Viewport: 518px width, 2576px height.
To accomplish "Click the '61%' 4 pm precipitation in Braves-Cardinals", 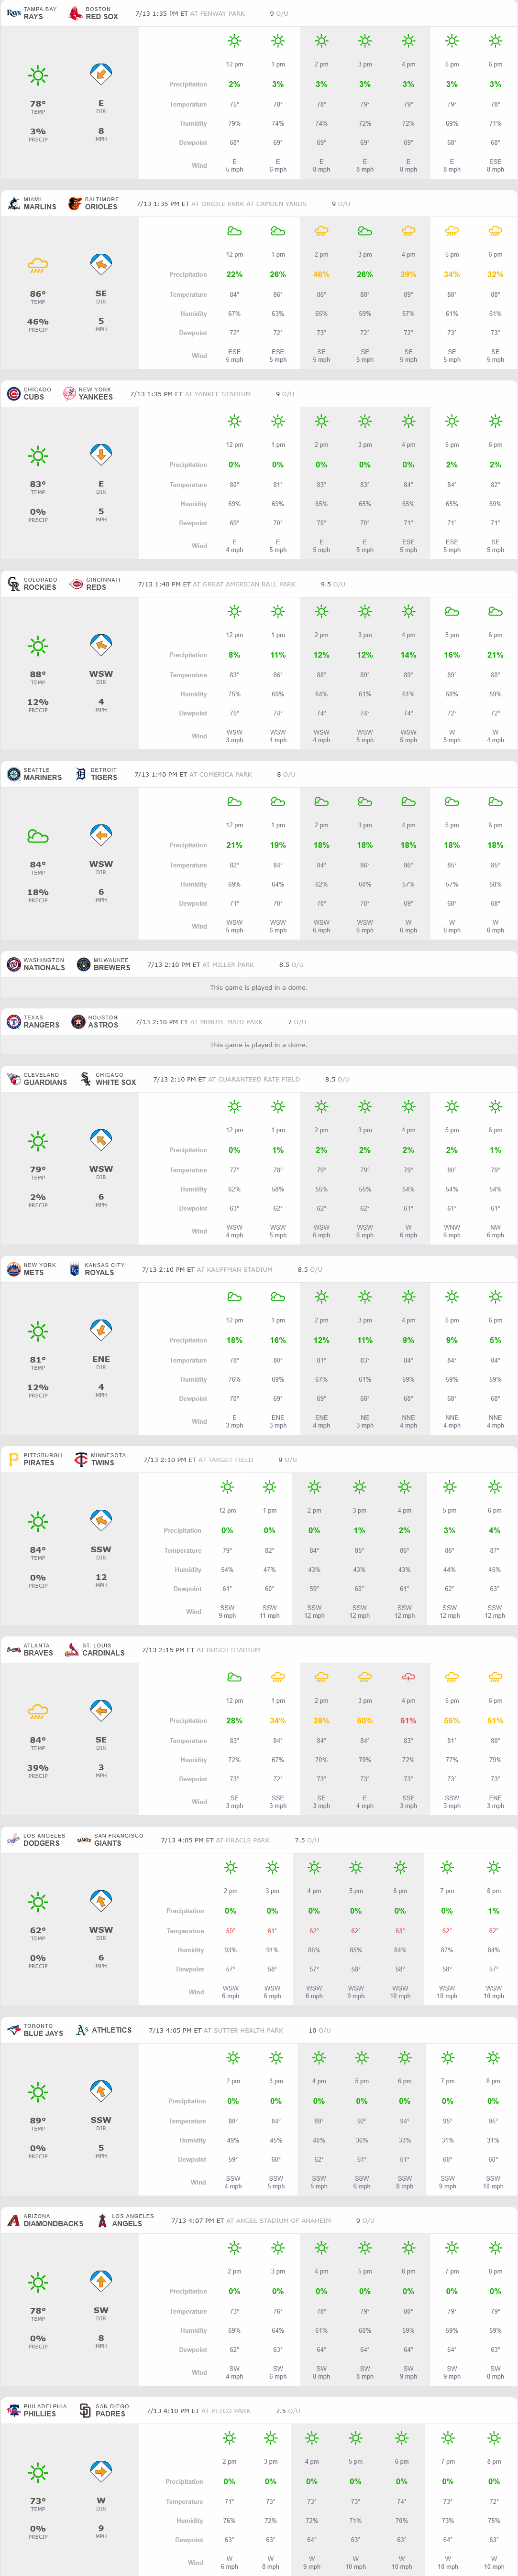I will point(408,1721).
